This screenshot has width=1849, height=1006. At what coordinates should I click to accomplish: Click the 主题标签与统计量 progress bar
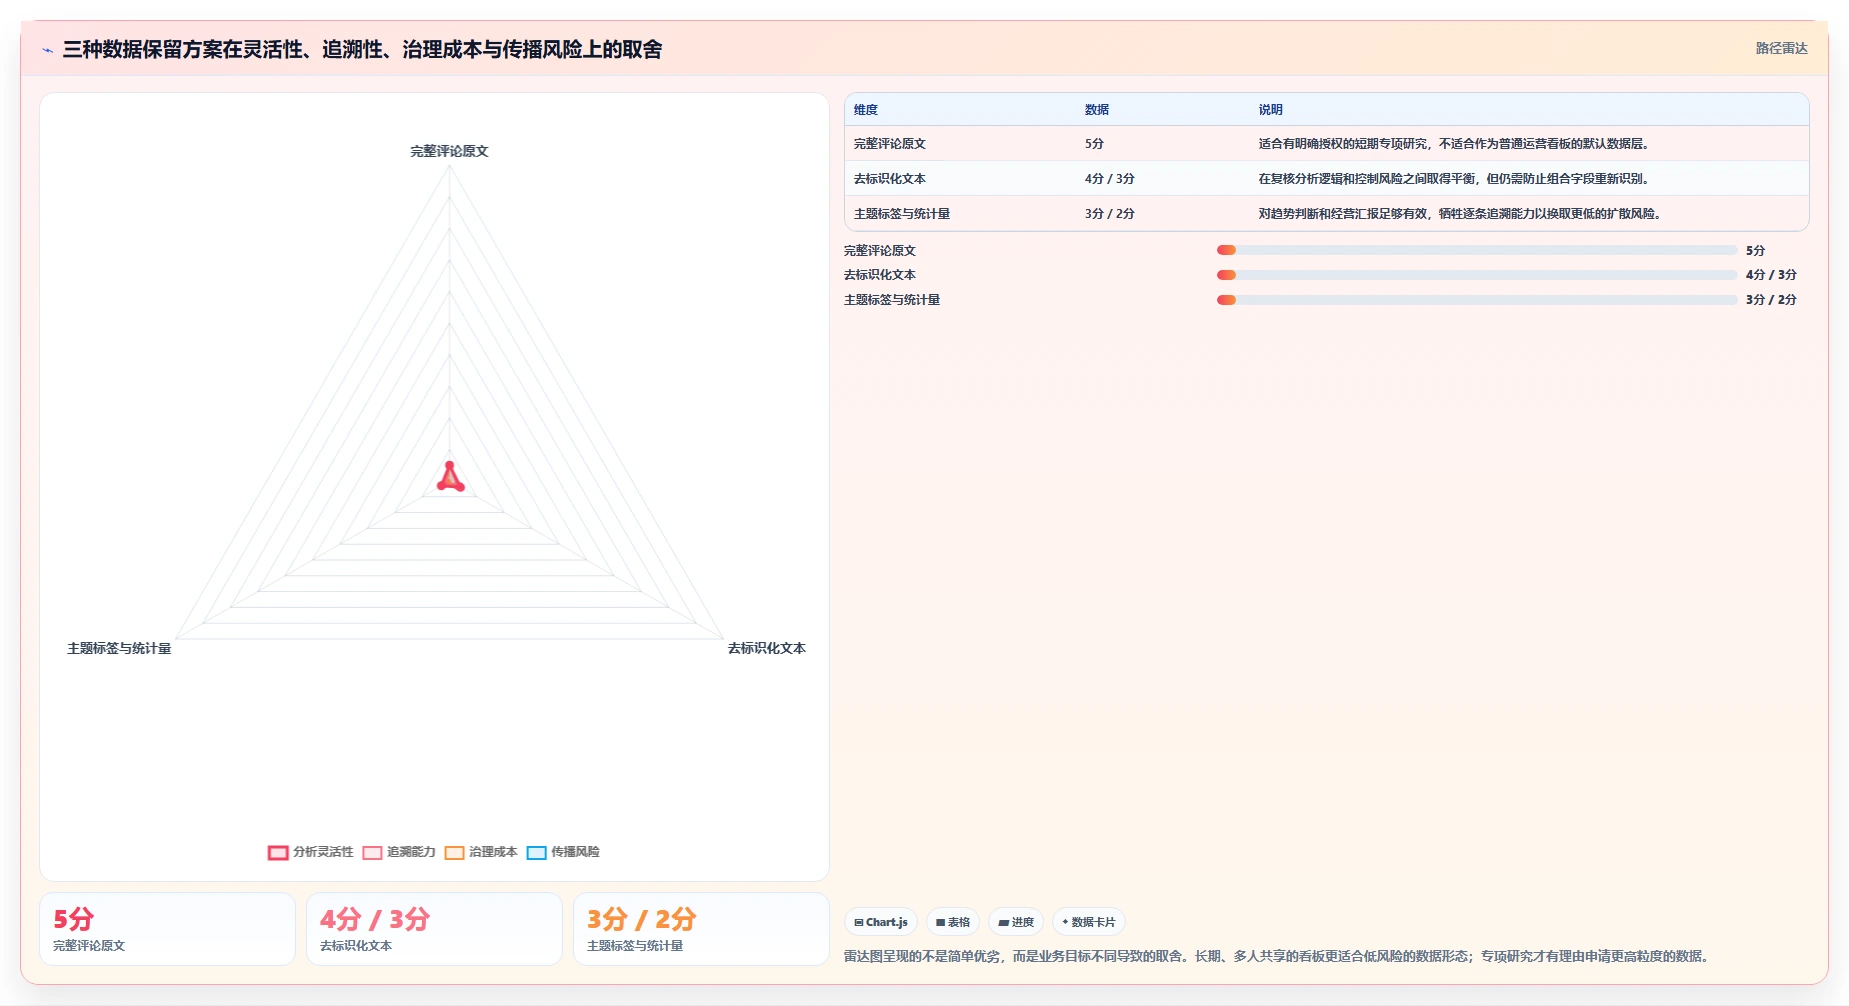click(1476, 300)
